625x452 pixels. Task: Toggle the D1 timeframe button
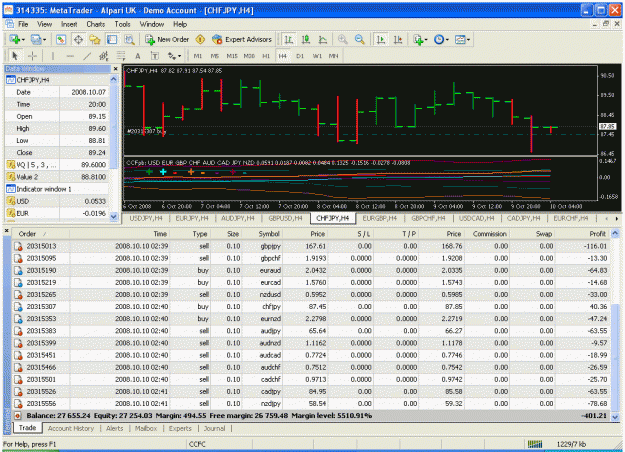[x=300, y=56]
